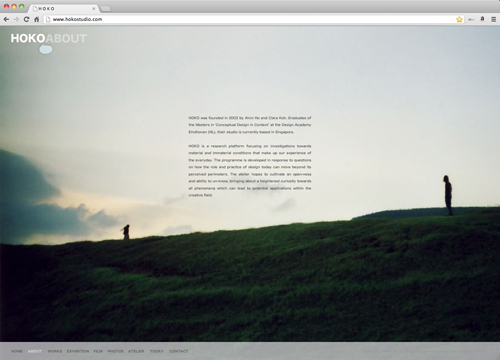Viewport: 500px width, 360px height.
Task: Open a new tab with the blank tab button
Action: 106,9
